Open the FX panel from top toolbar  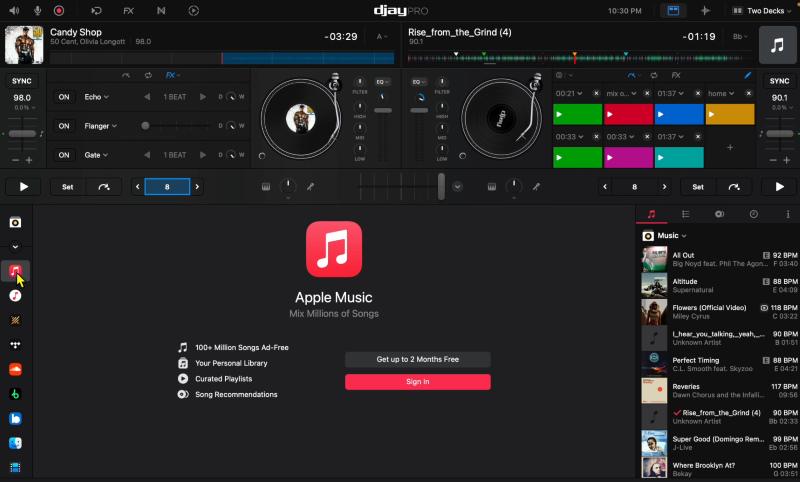click(128, 11)
